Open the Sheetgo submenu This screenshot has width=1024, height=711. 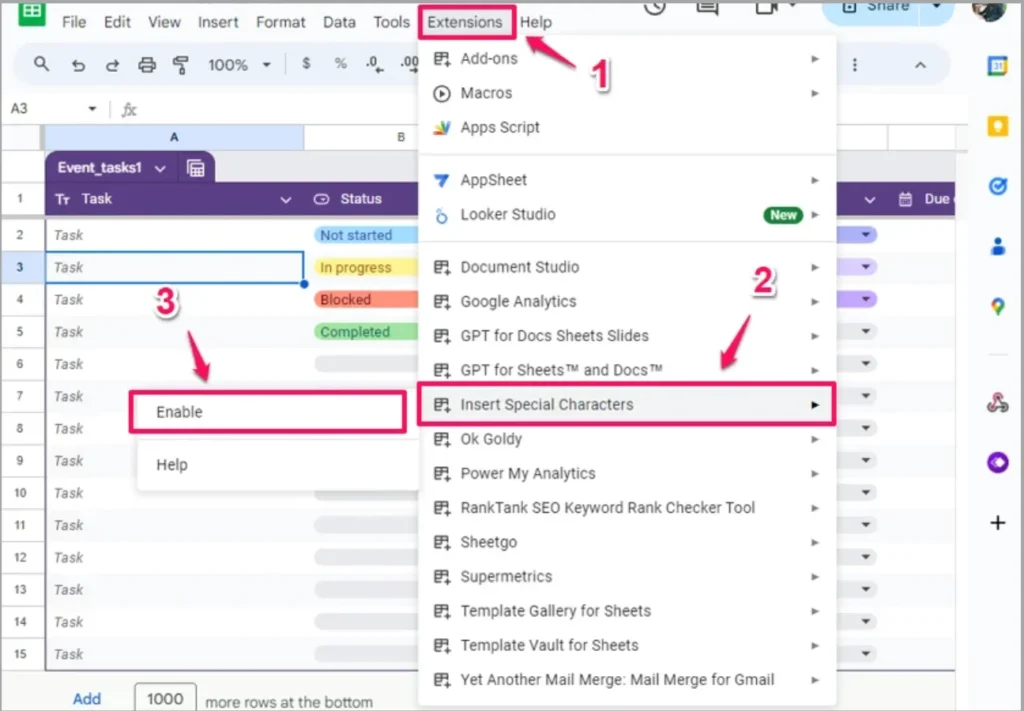click(x=627, y=542)
